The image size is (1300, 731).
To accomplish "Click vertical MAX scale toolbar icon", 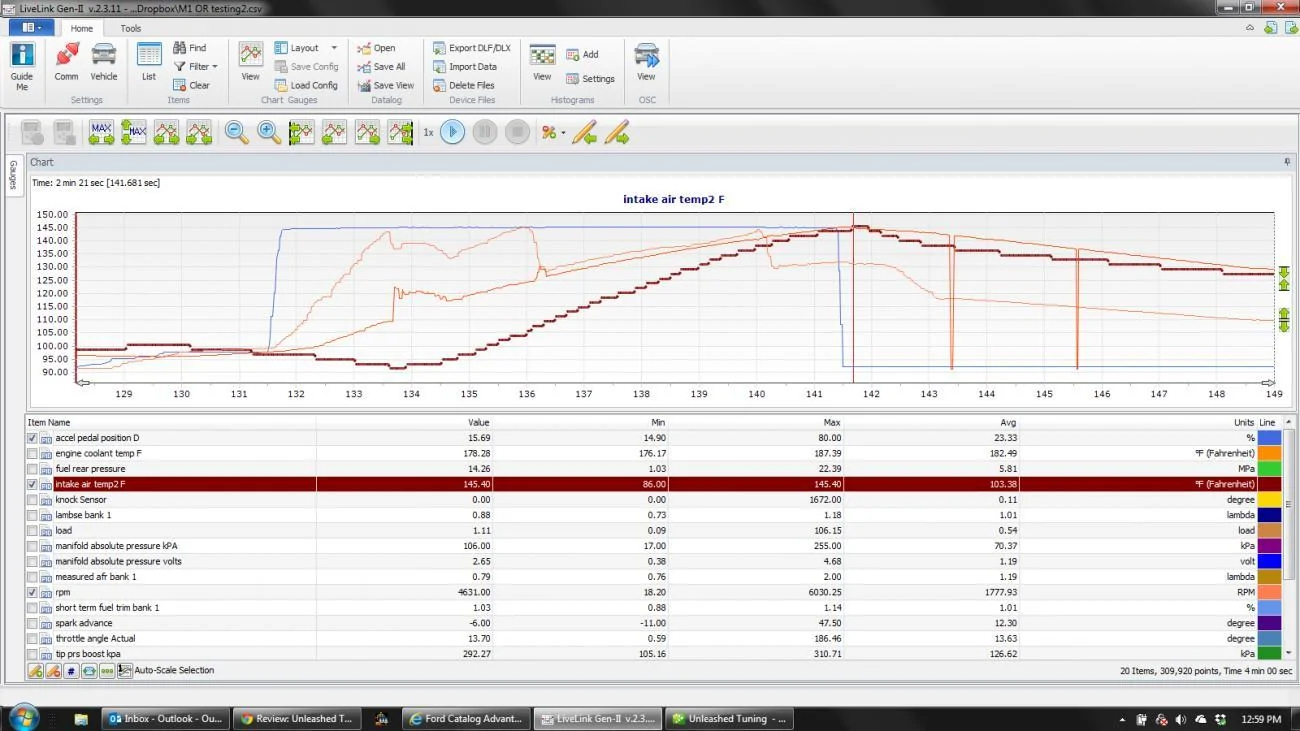I will (x=134, y=132).
